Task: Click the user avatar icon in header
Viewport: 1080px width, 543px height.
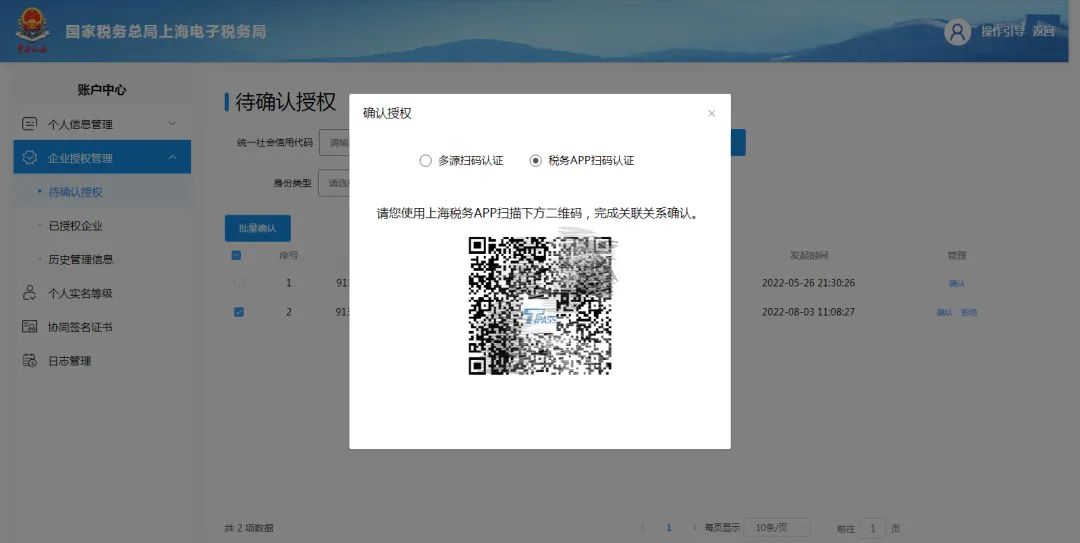Action: (x=957, y=32)
